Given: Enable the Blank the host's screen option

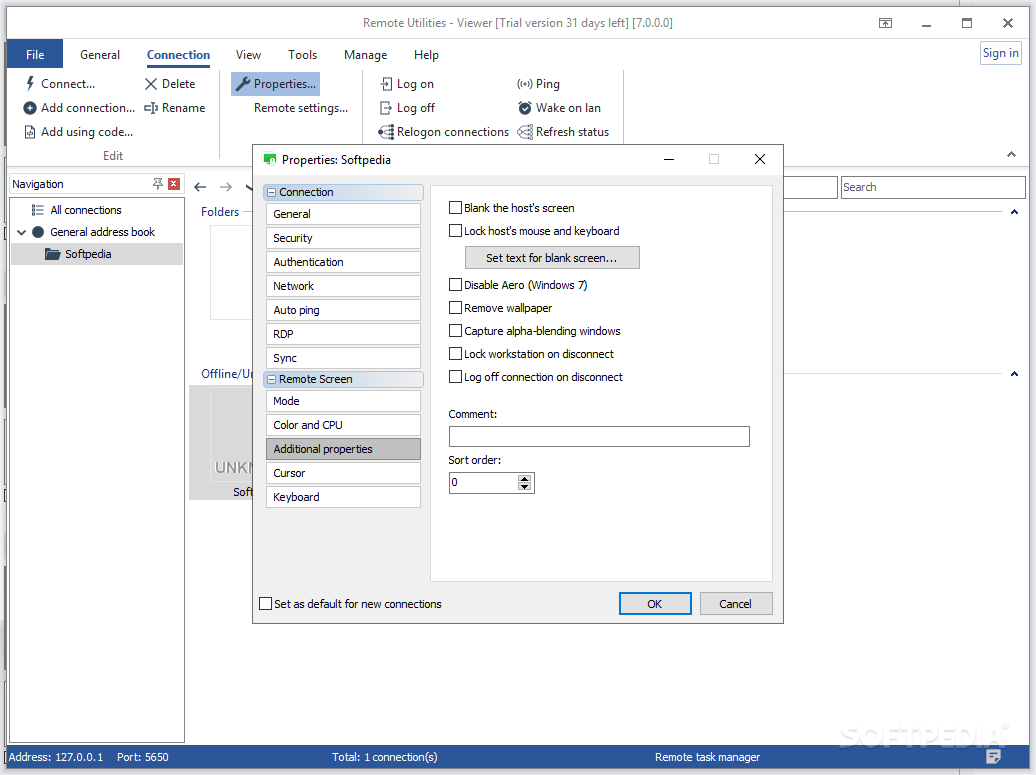Looking at the screenshot, I should (455, 208).
